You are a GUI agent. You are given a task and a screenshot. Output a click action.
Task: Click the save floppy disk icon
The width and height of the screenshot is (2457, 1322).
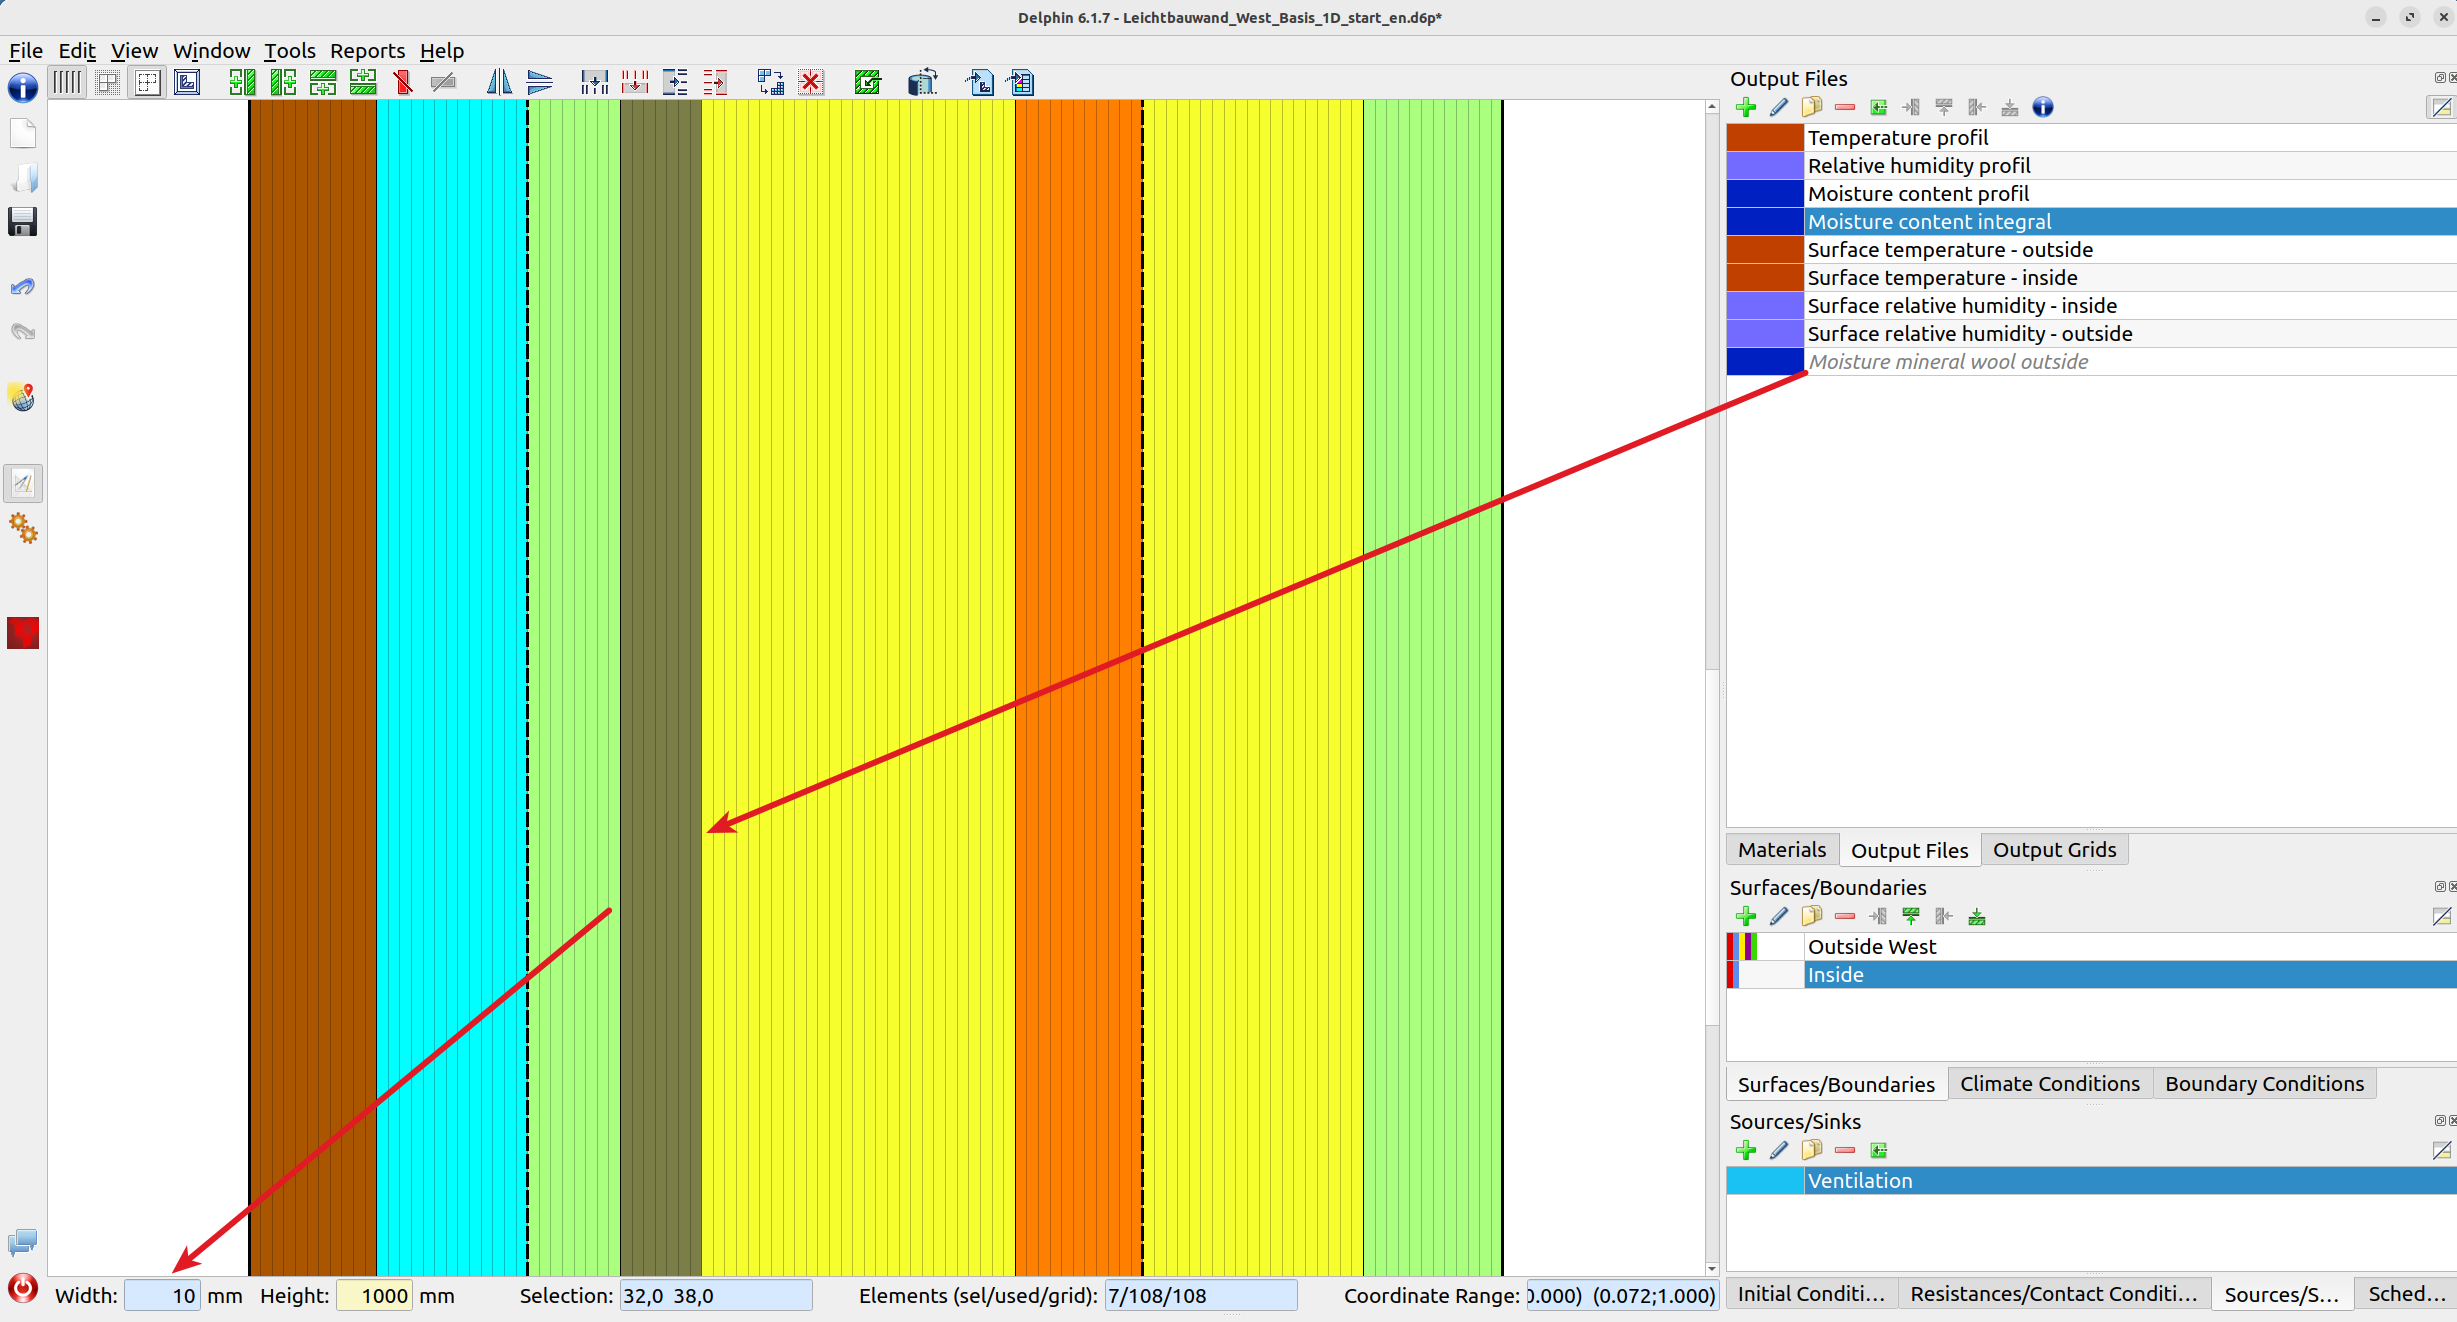(x=23, y=222)
